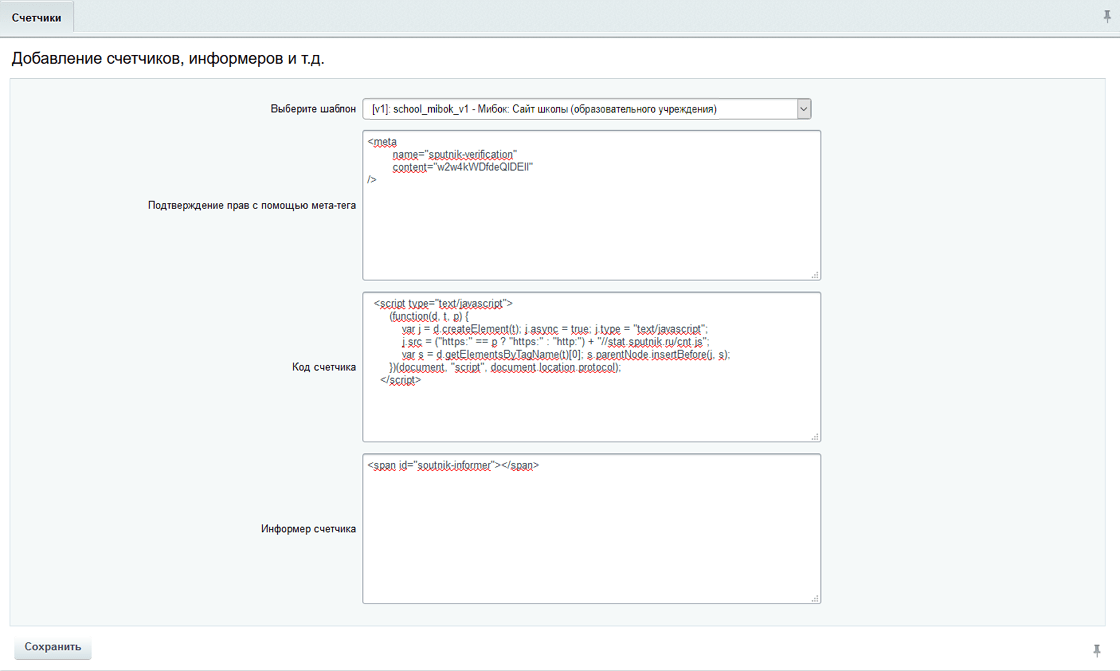Click name="sputnik-verification" line
Viewport: 1120px width, 671px height.
click(x=454, y=154)
